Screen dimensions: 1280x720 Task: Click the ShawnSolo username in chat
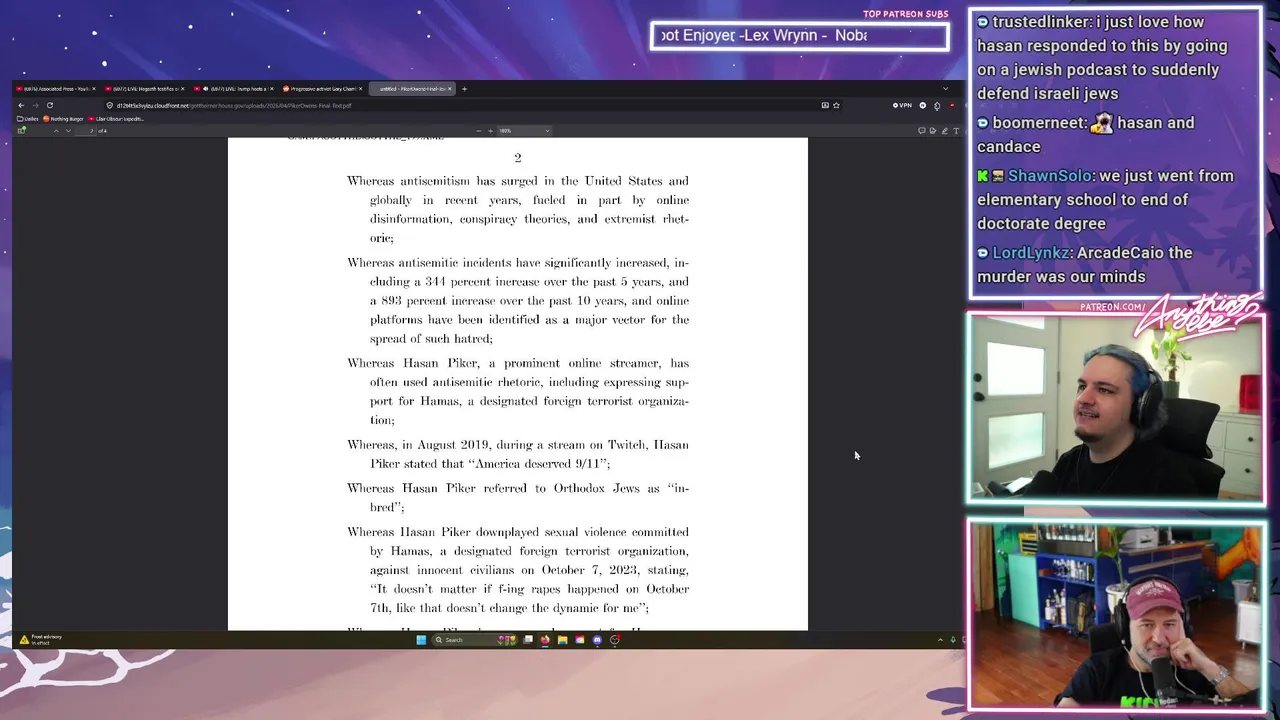coord(1050,176)
